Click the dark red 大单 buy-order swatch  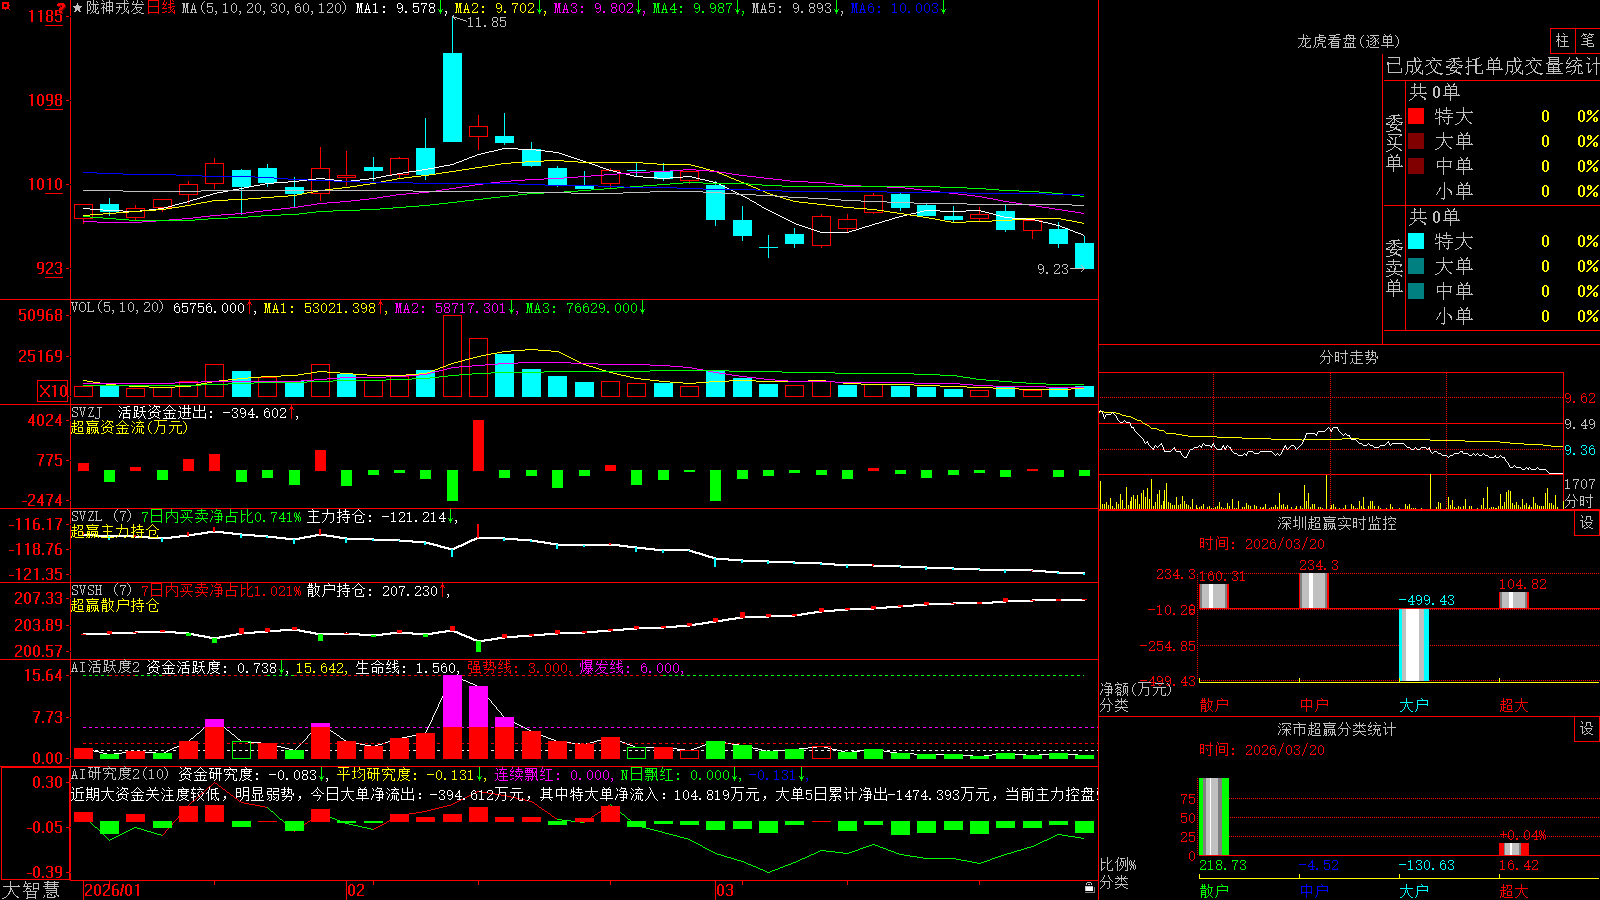tap(1416, 141)
